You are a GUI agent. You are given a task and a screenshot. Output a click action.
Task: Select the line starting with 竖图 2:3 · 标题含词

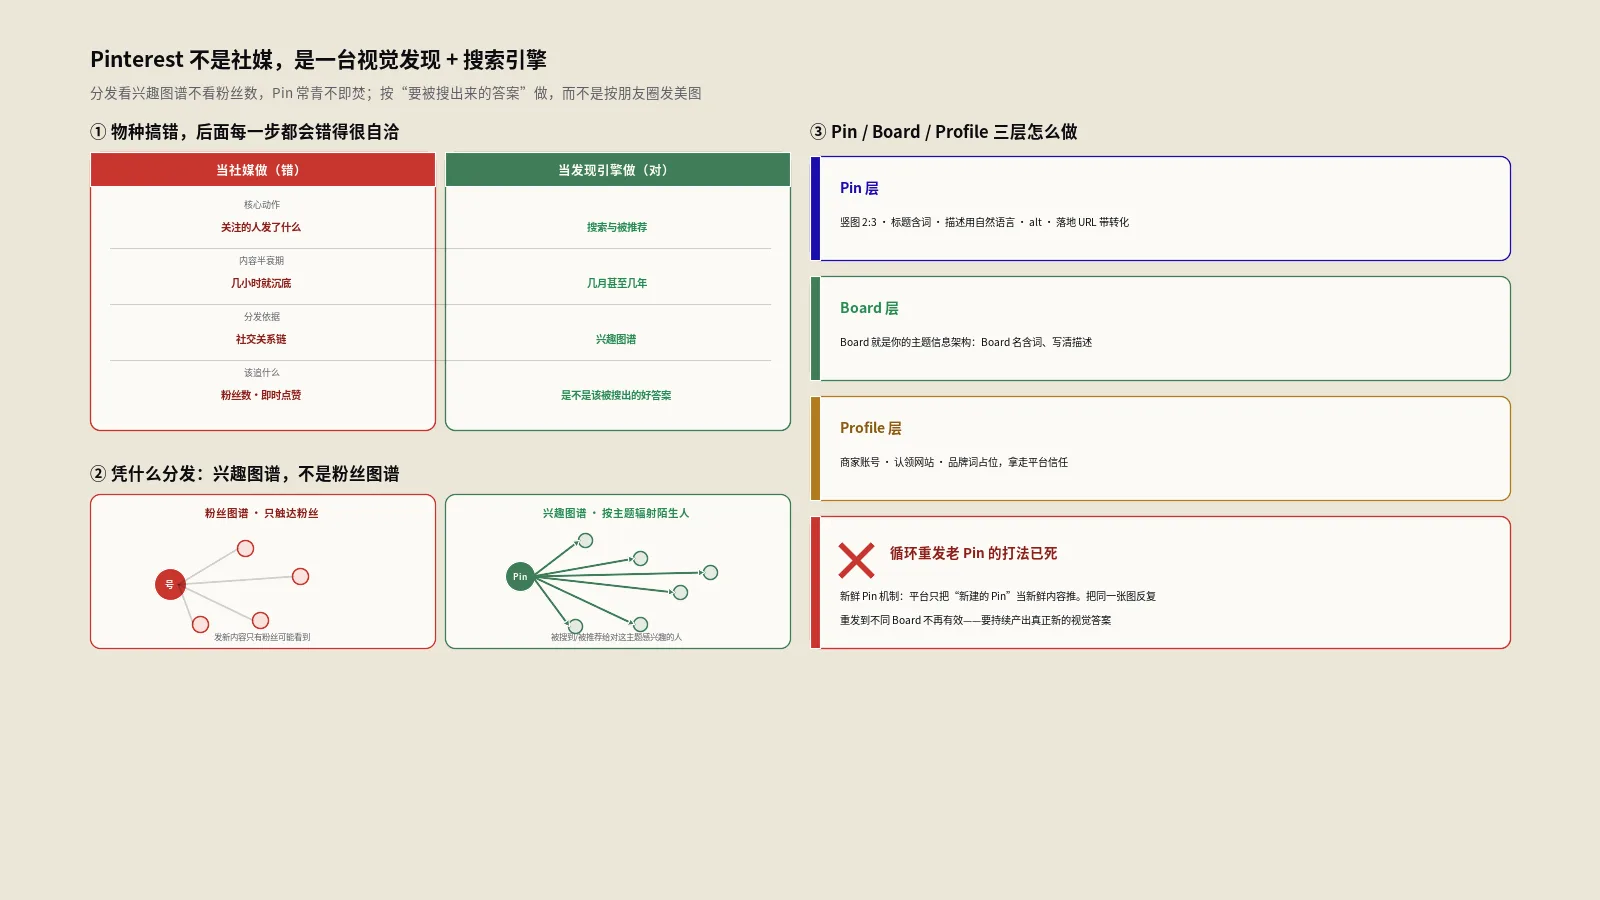click(x=984, y=222)
